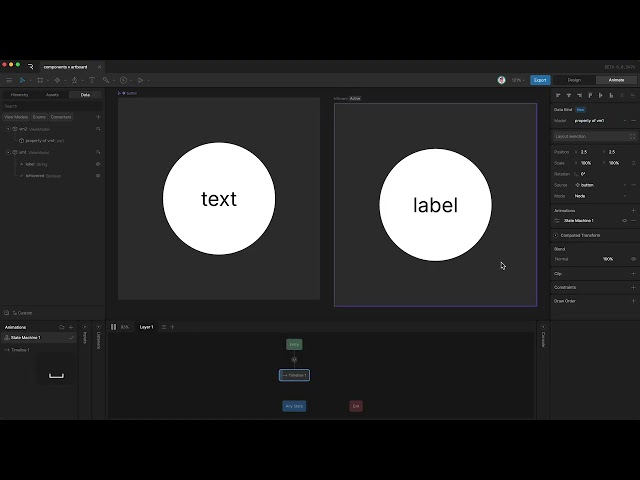Click the align top icon

pyautogui.click(x=590, y=95)
